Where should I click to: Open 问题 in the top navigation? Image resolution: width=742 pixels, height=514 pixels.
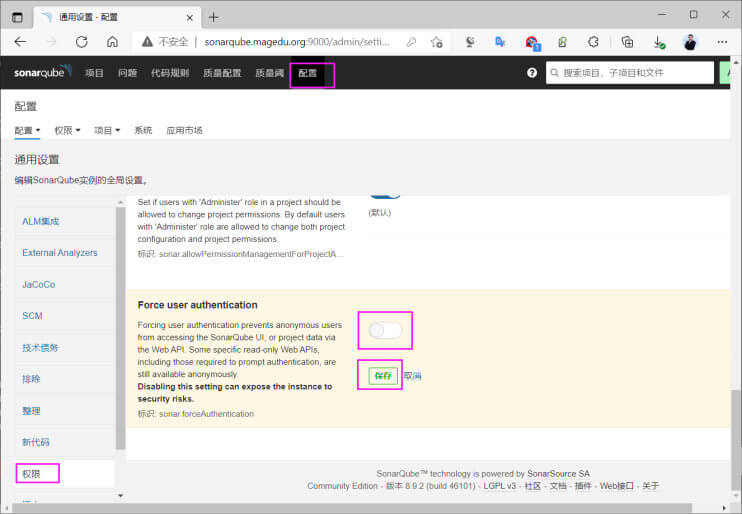[127, 73]
